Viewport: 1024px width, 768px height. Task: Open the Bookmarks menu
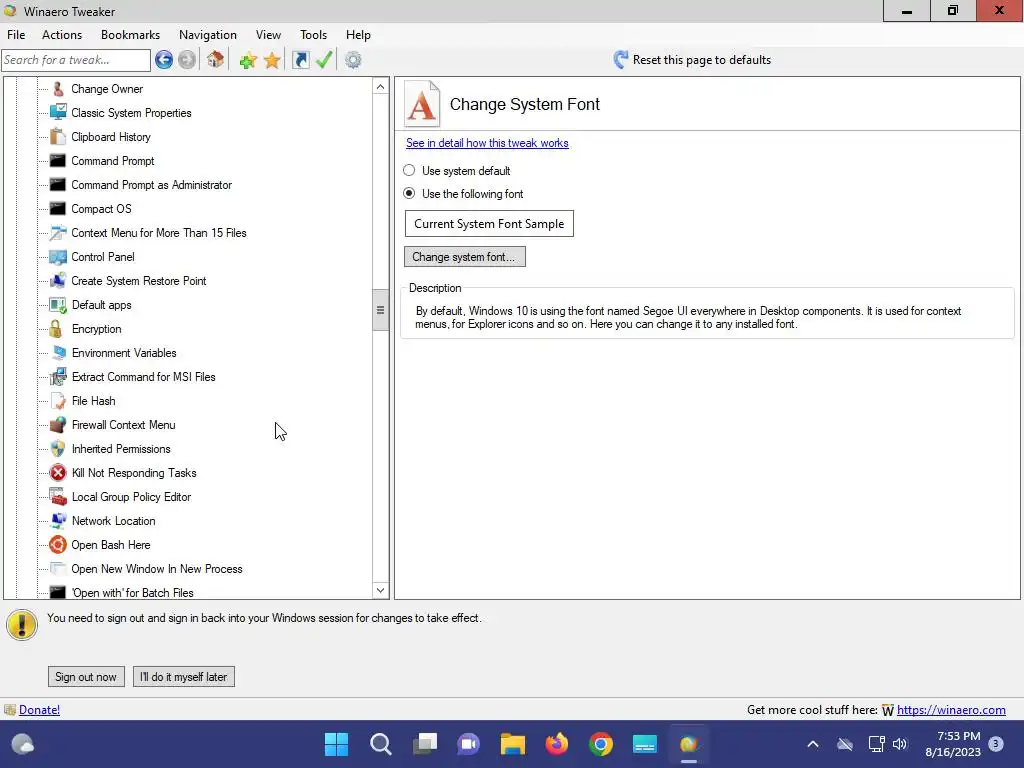tap(130, 35)
